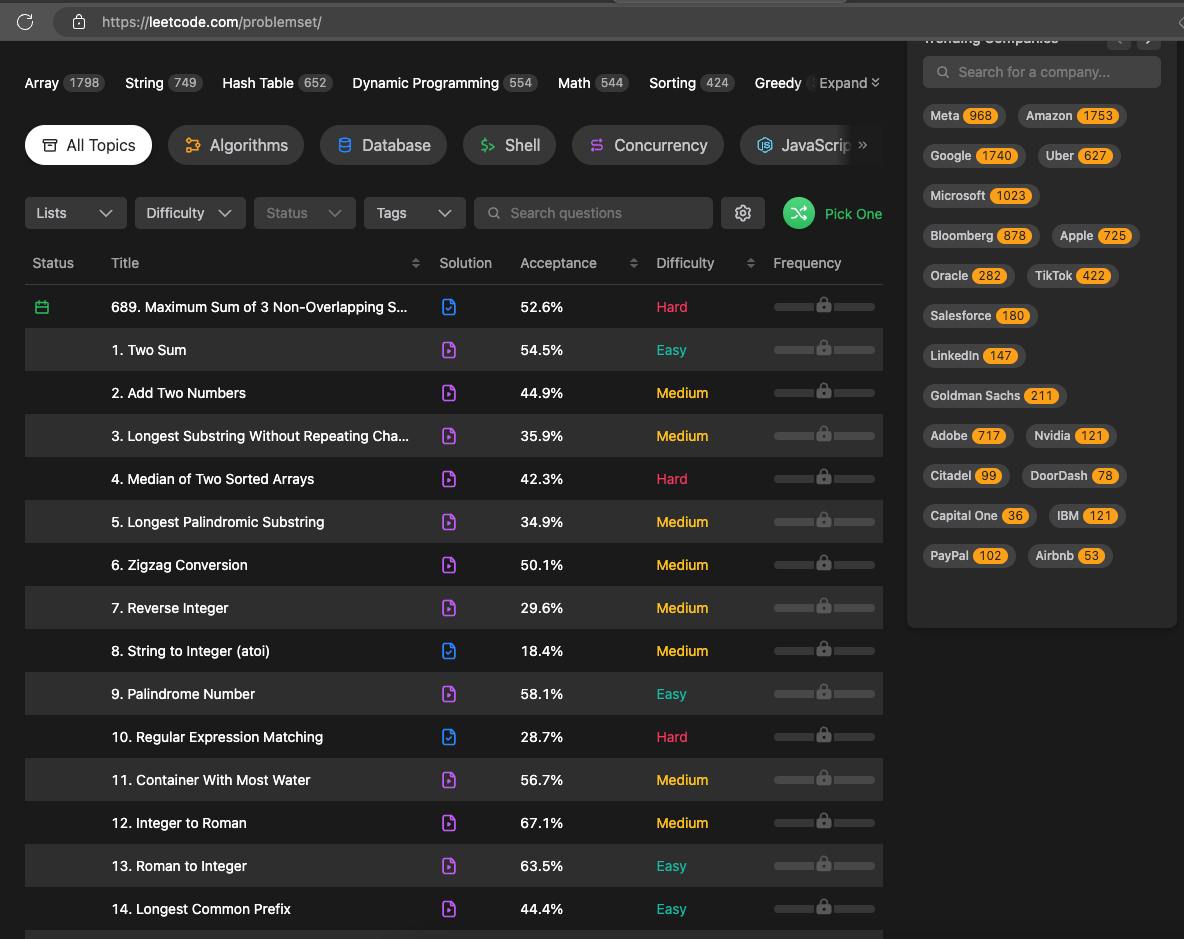Select the All Topics tab
Viewport: 1184px width, 939px height.
click(88, 145)
